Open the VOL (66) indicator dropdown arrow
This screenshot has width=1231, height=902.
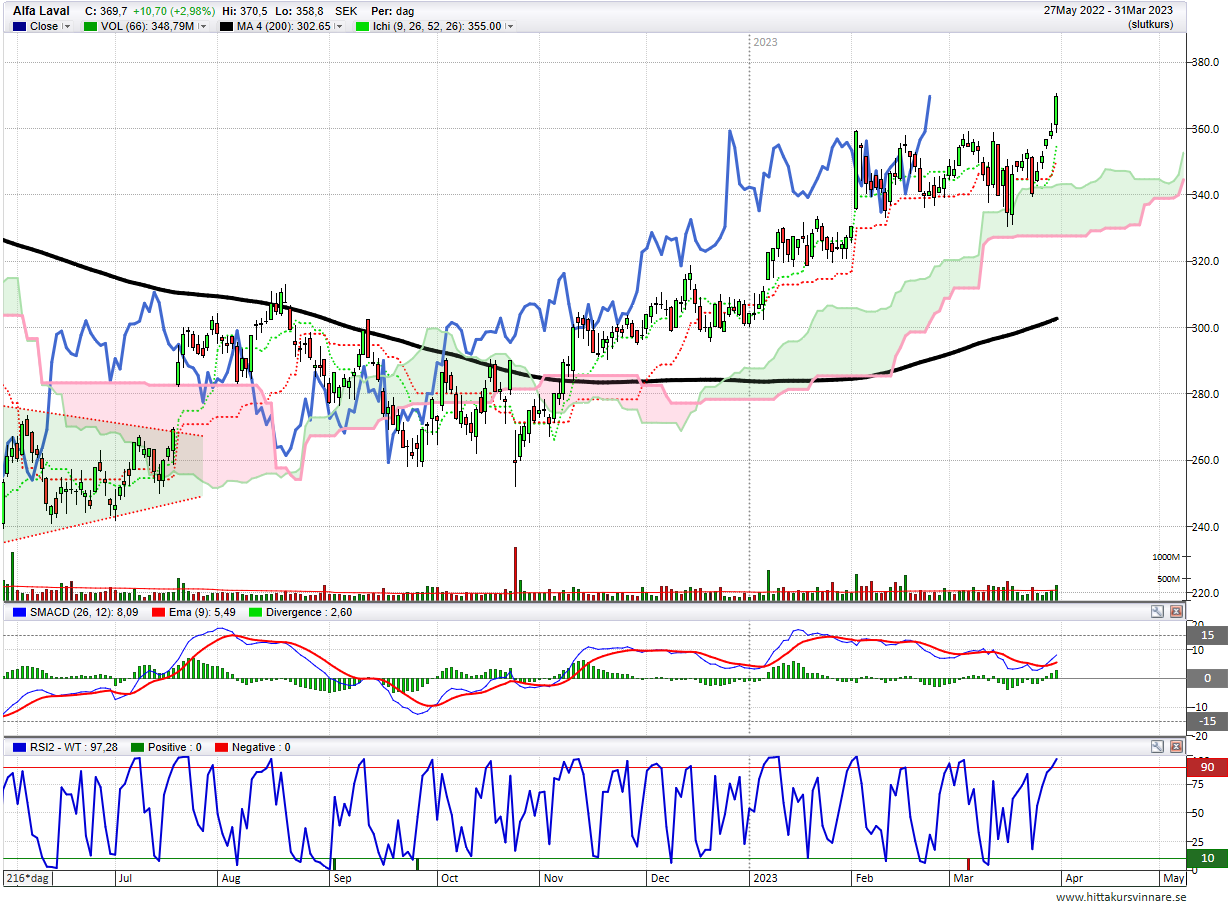(x=203, y=27)
